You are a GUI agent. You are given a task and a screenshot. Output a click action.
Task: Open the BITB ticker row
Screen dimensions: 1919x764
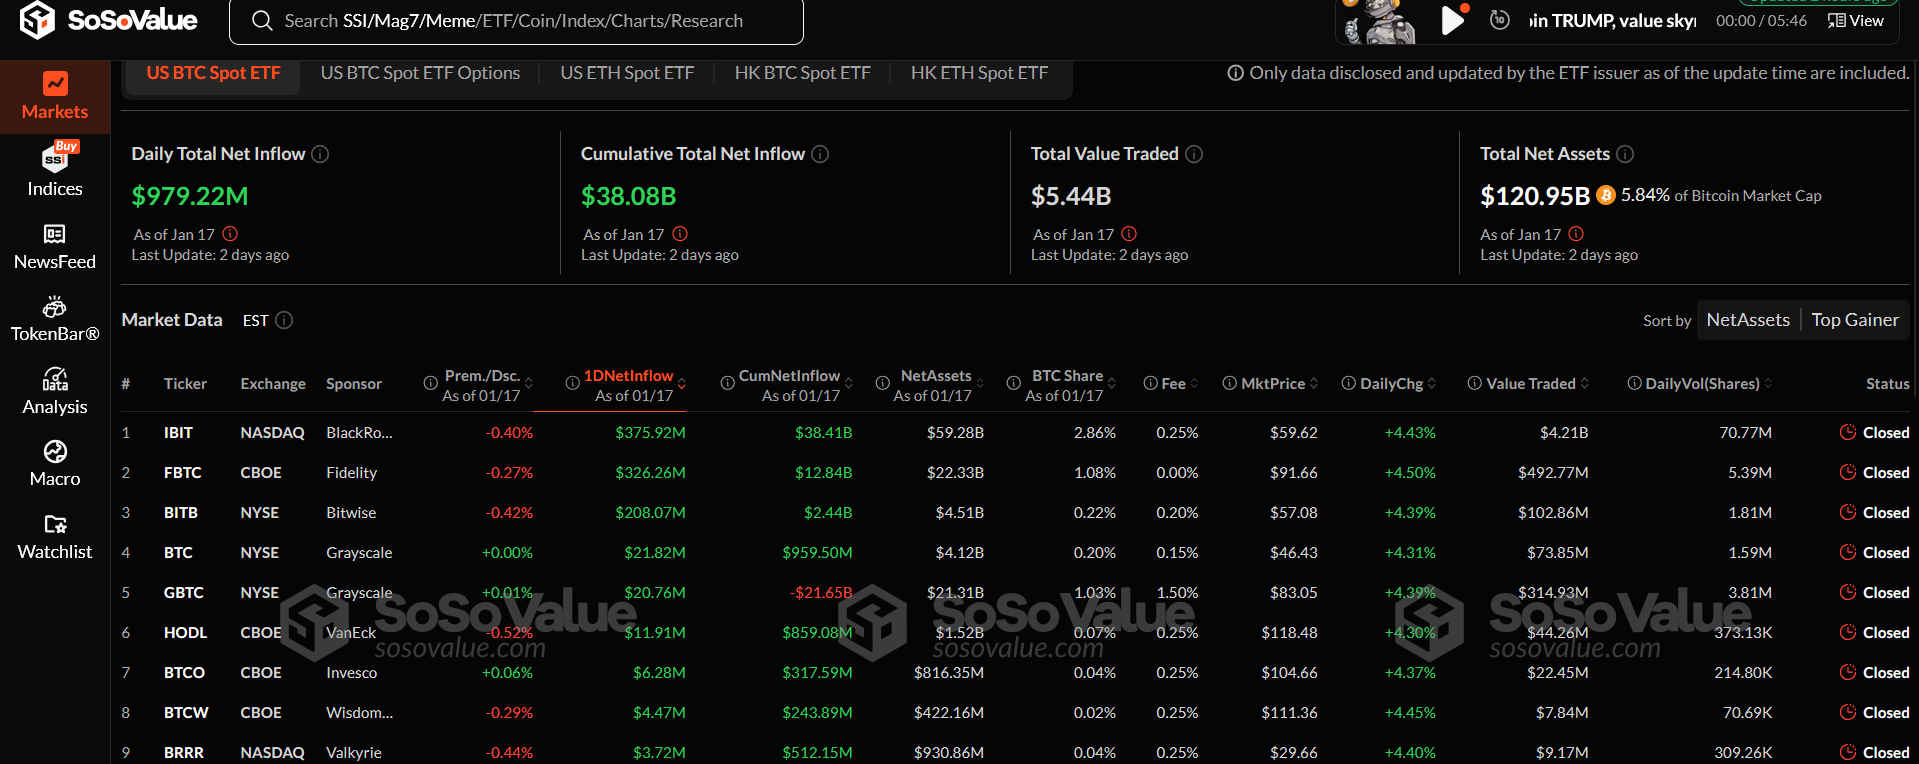click(x=1015, y=513)
